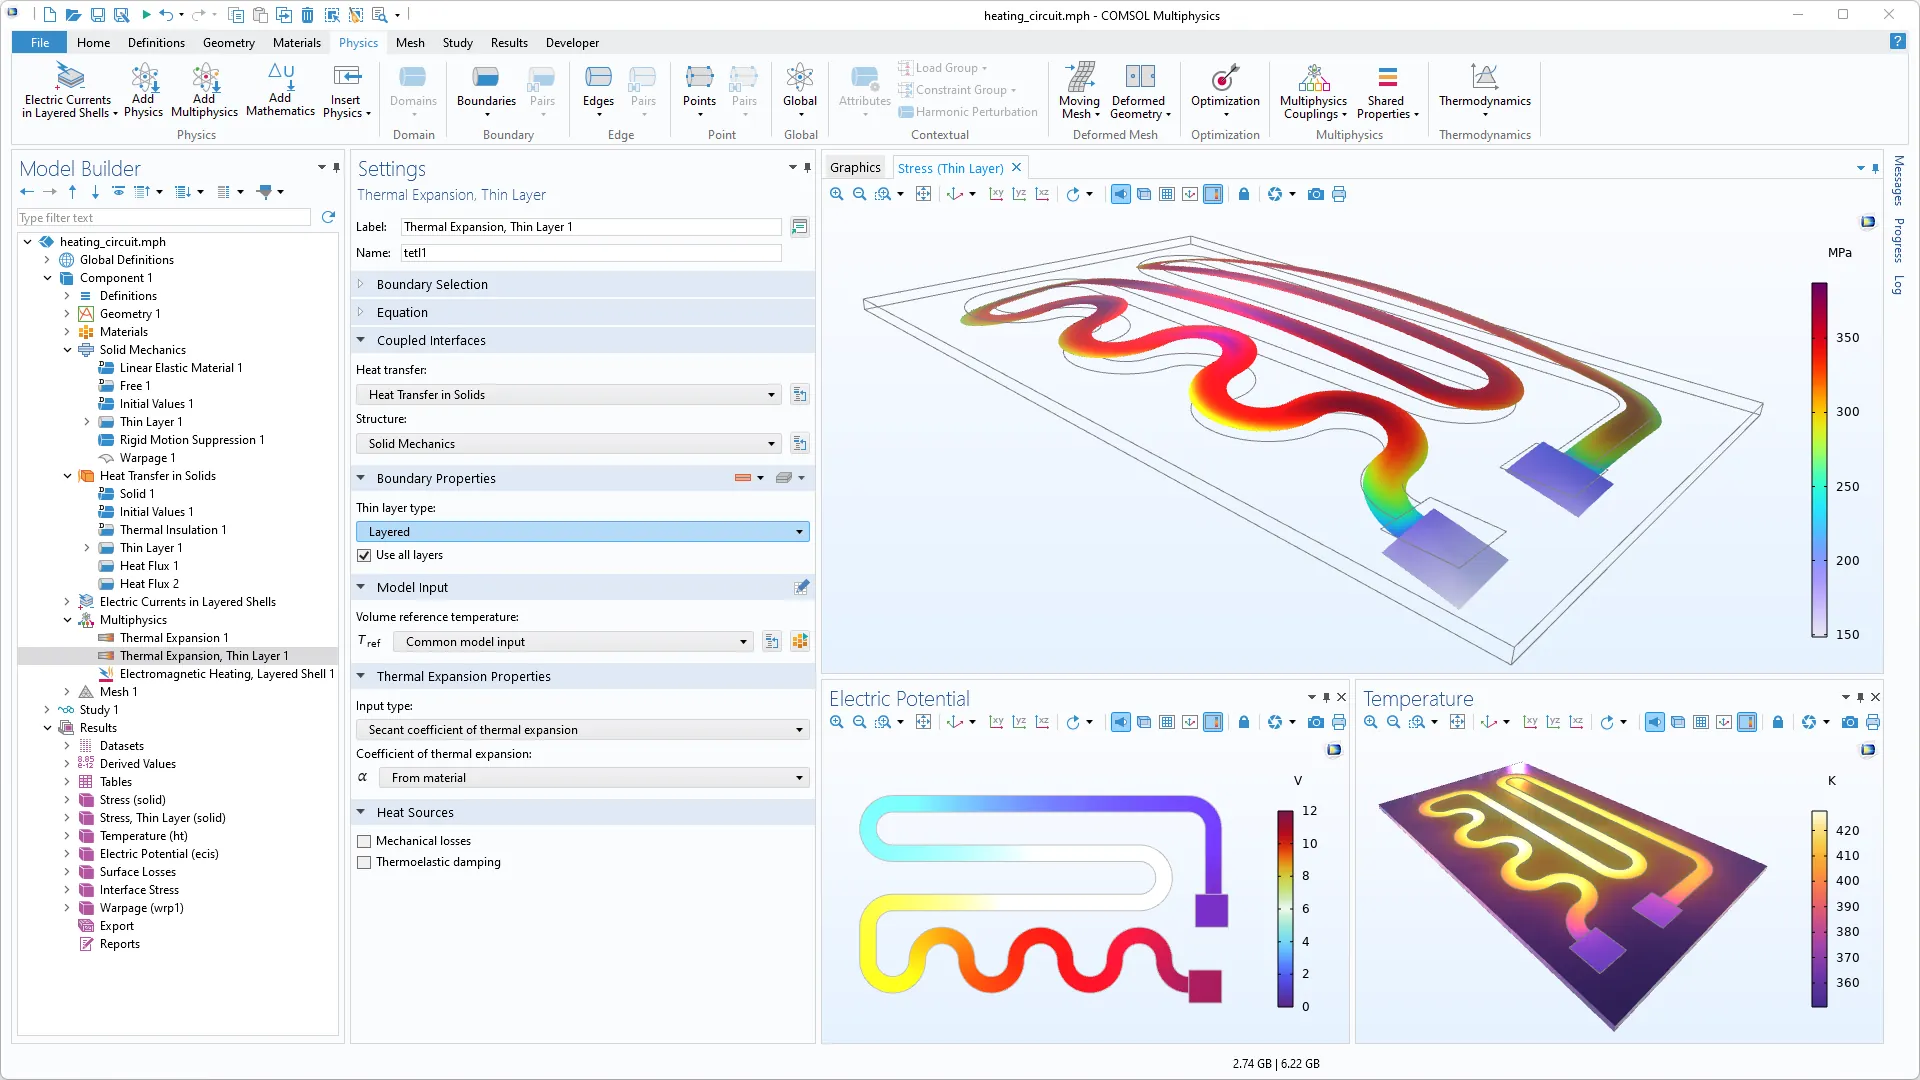Viewport: 1920px width, 1080px height.
Task: Open Thin layer type dropdown
Action: [582, 532]
